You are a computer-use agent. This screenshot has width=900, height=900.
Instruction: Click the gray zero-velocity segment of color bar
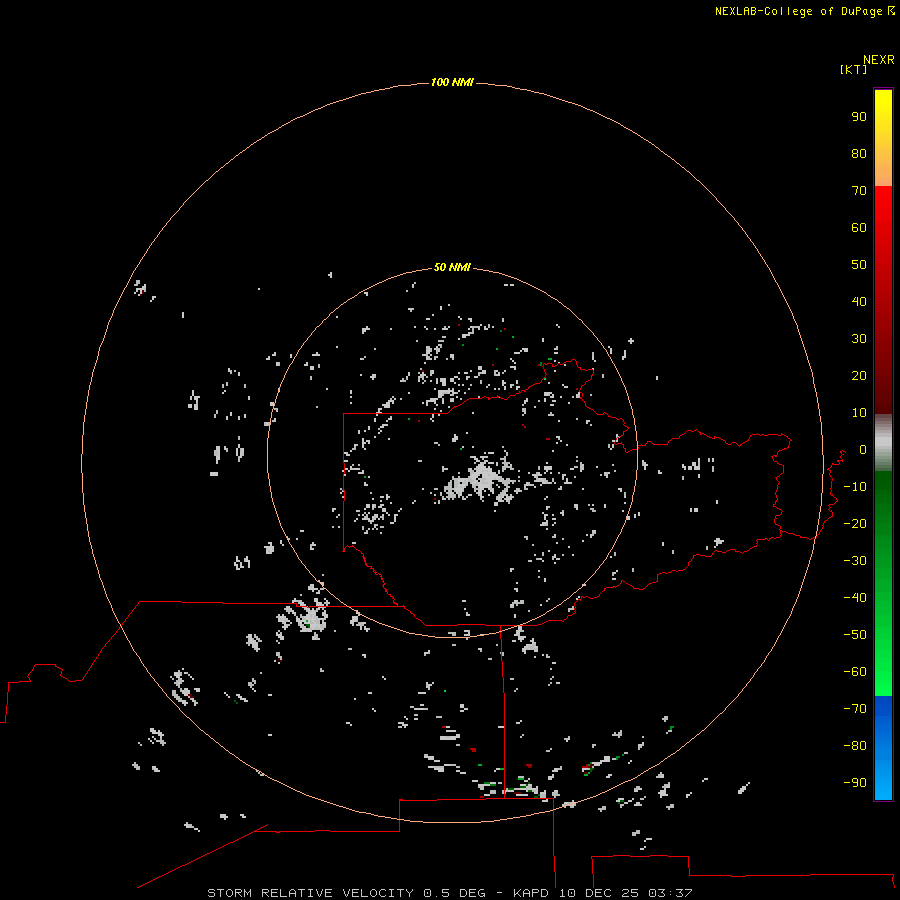[x=883, y=443]
